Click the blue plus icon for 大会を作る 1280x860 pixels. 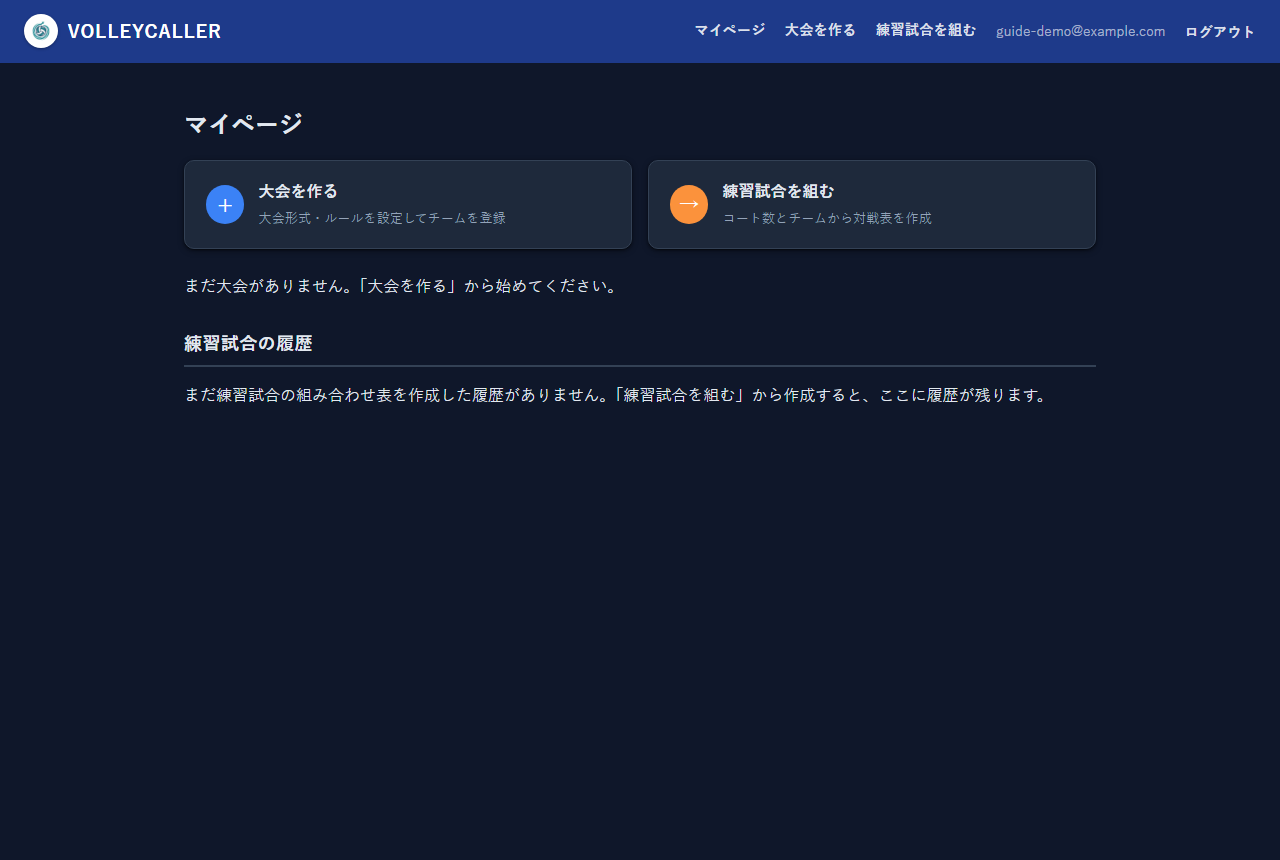coord(225,205)
